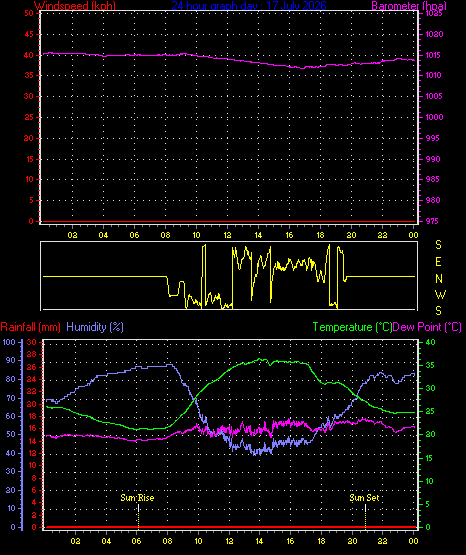Click the "Barometer (hpa)" axis title
Image resolution: width=466 pixels, height=555 pixels.
pyautogui.click(x=409, y=6)
